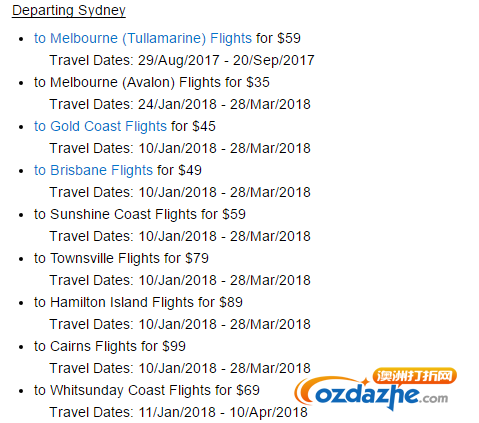Click the $45 price for Gold Coast

(x=204, y=126)
